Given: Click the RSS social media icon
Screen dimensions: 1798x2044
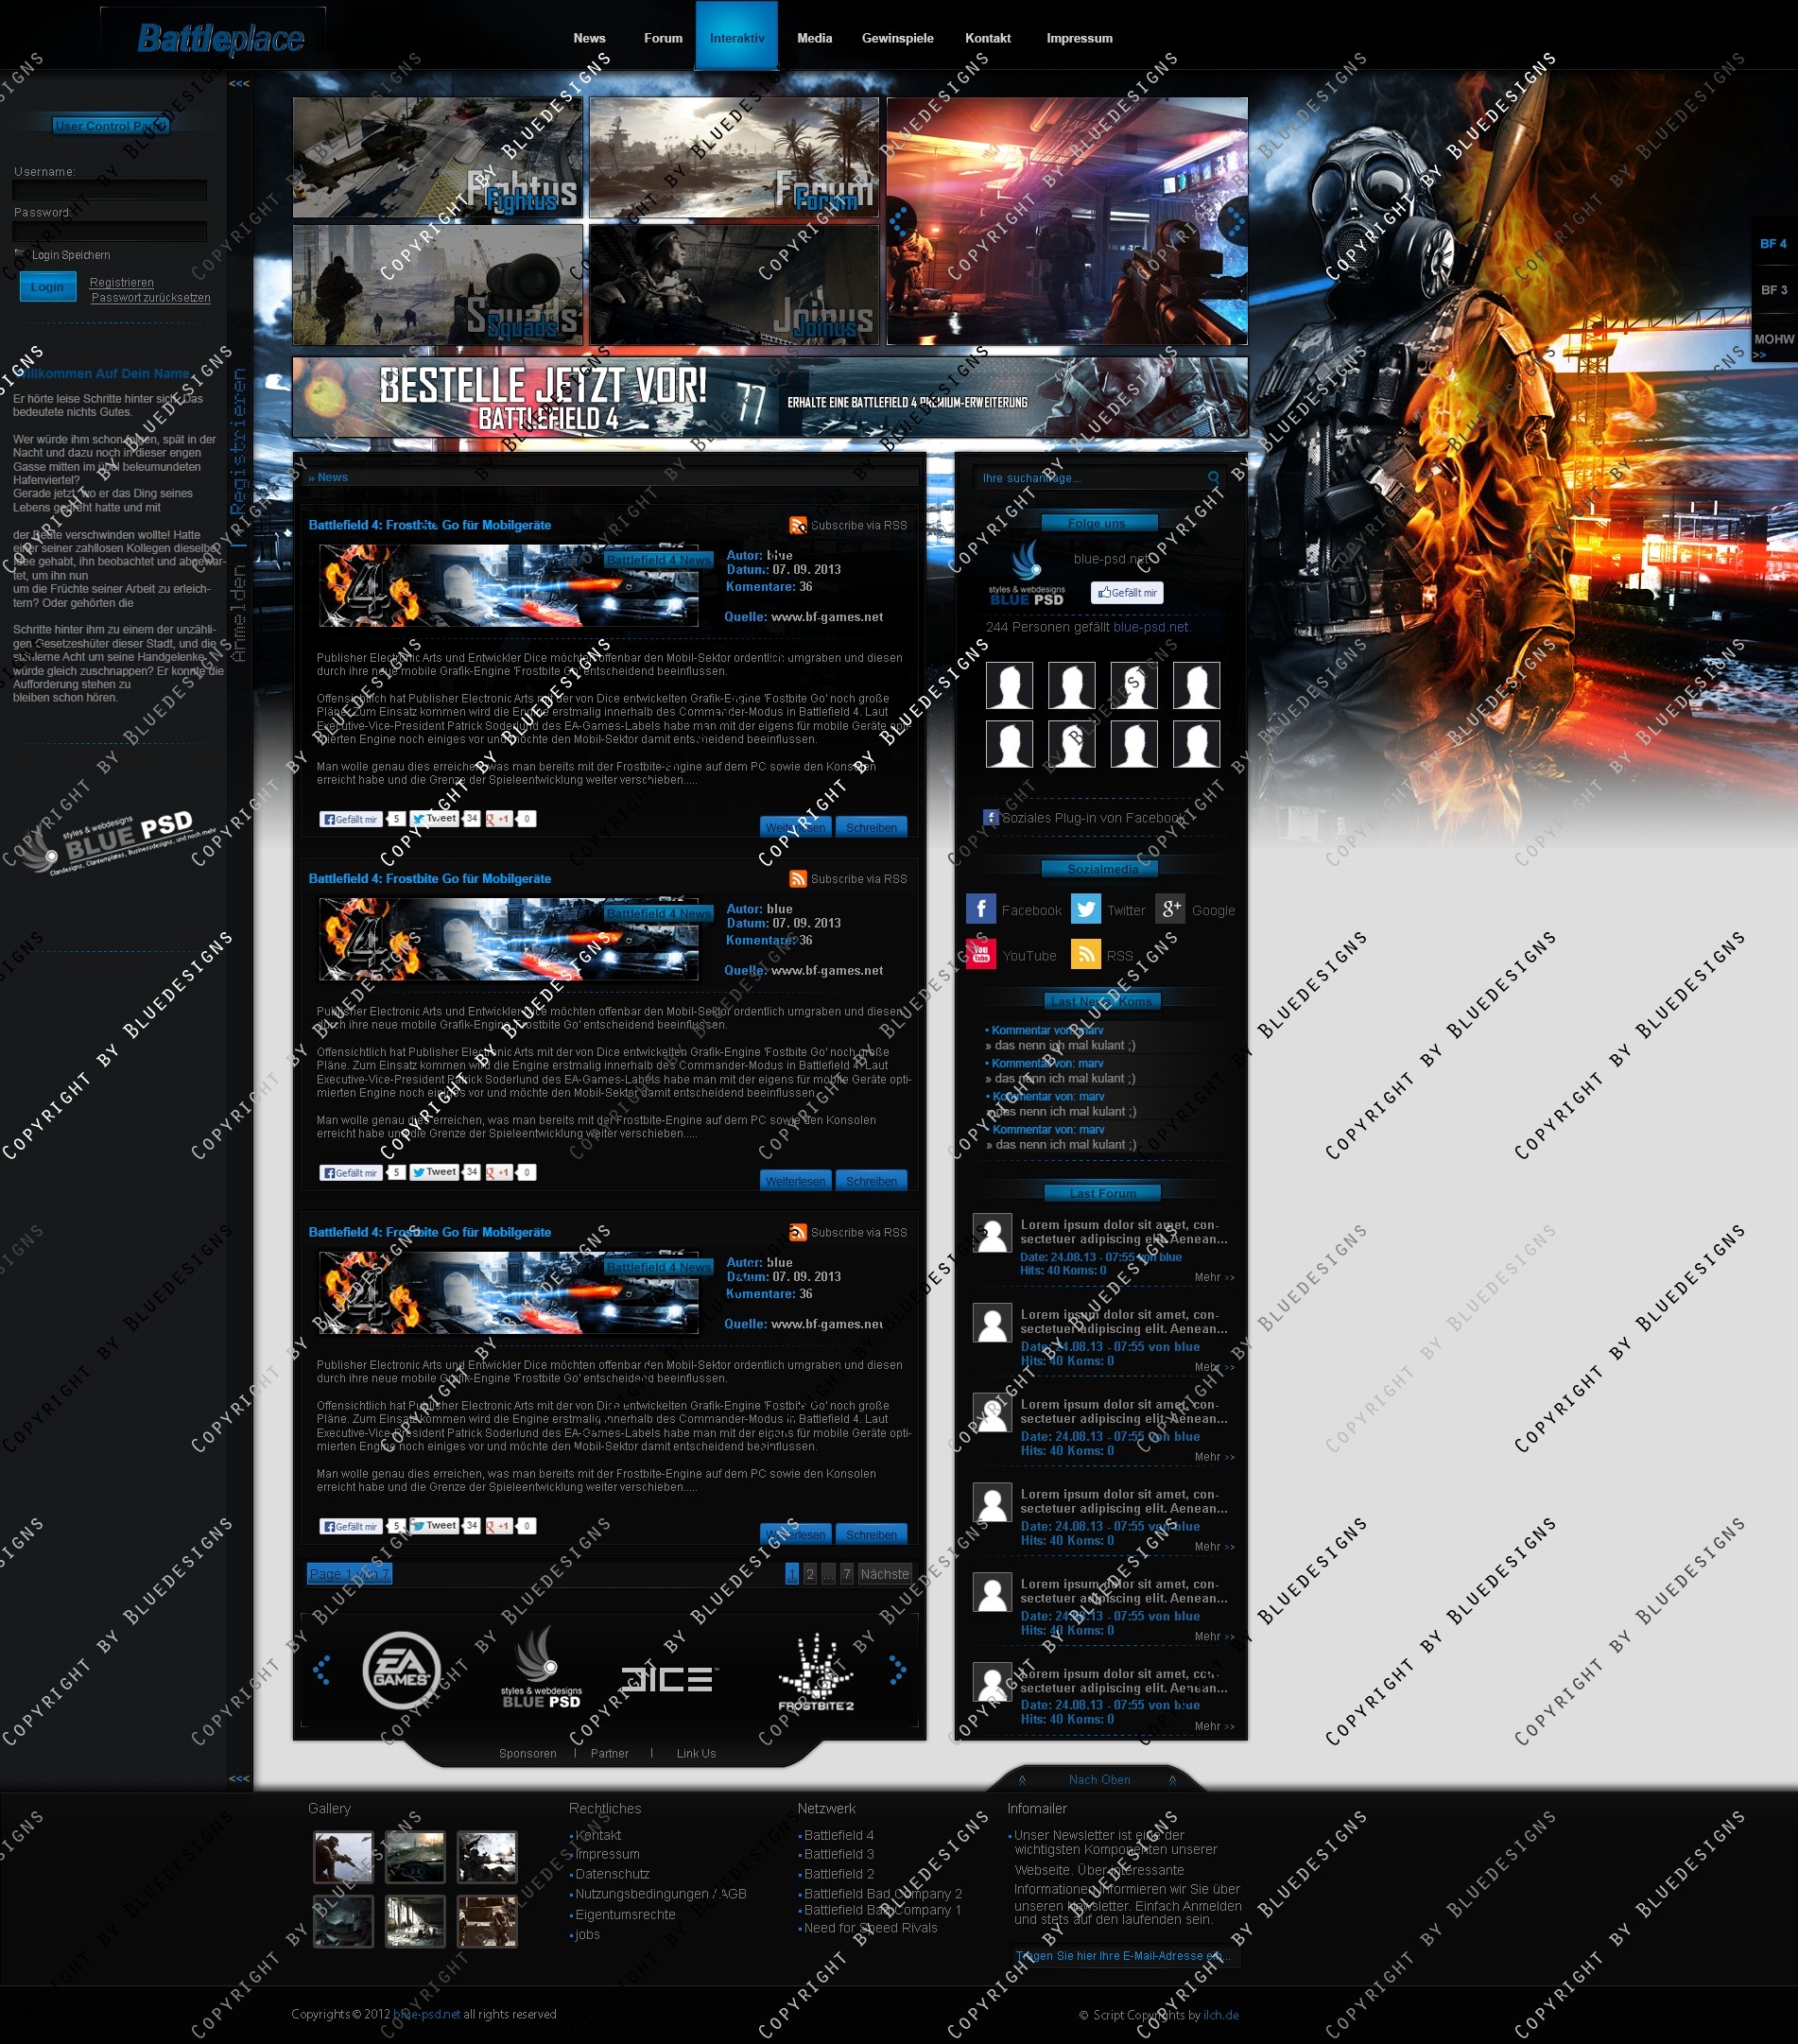Looking at the screenshot, I should 1086,954.
